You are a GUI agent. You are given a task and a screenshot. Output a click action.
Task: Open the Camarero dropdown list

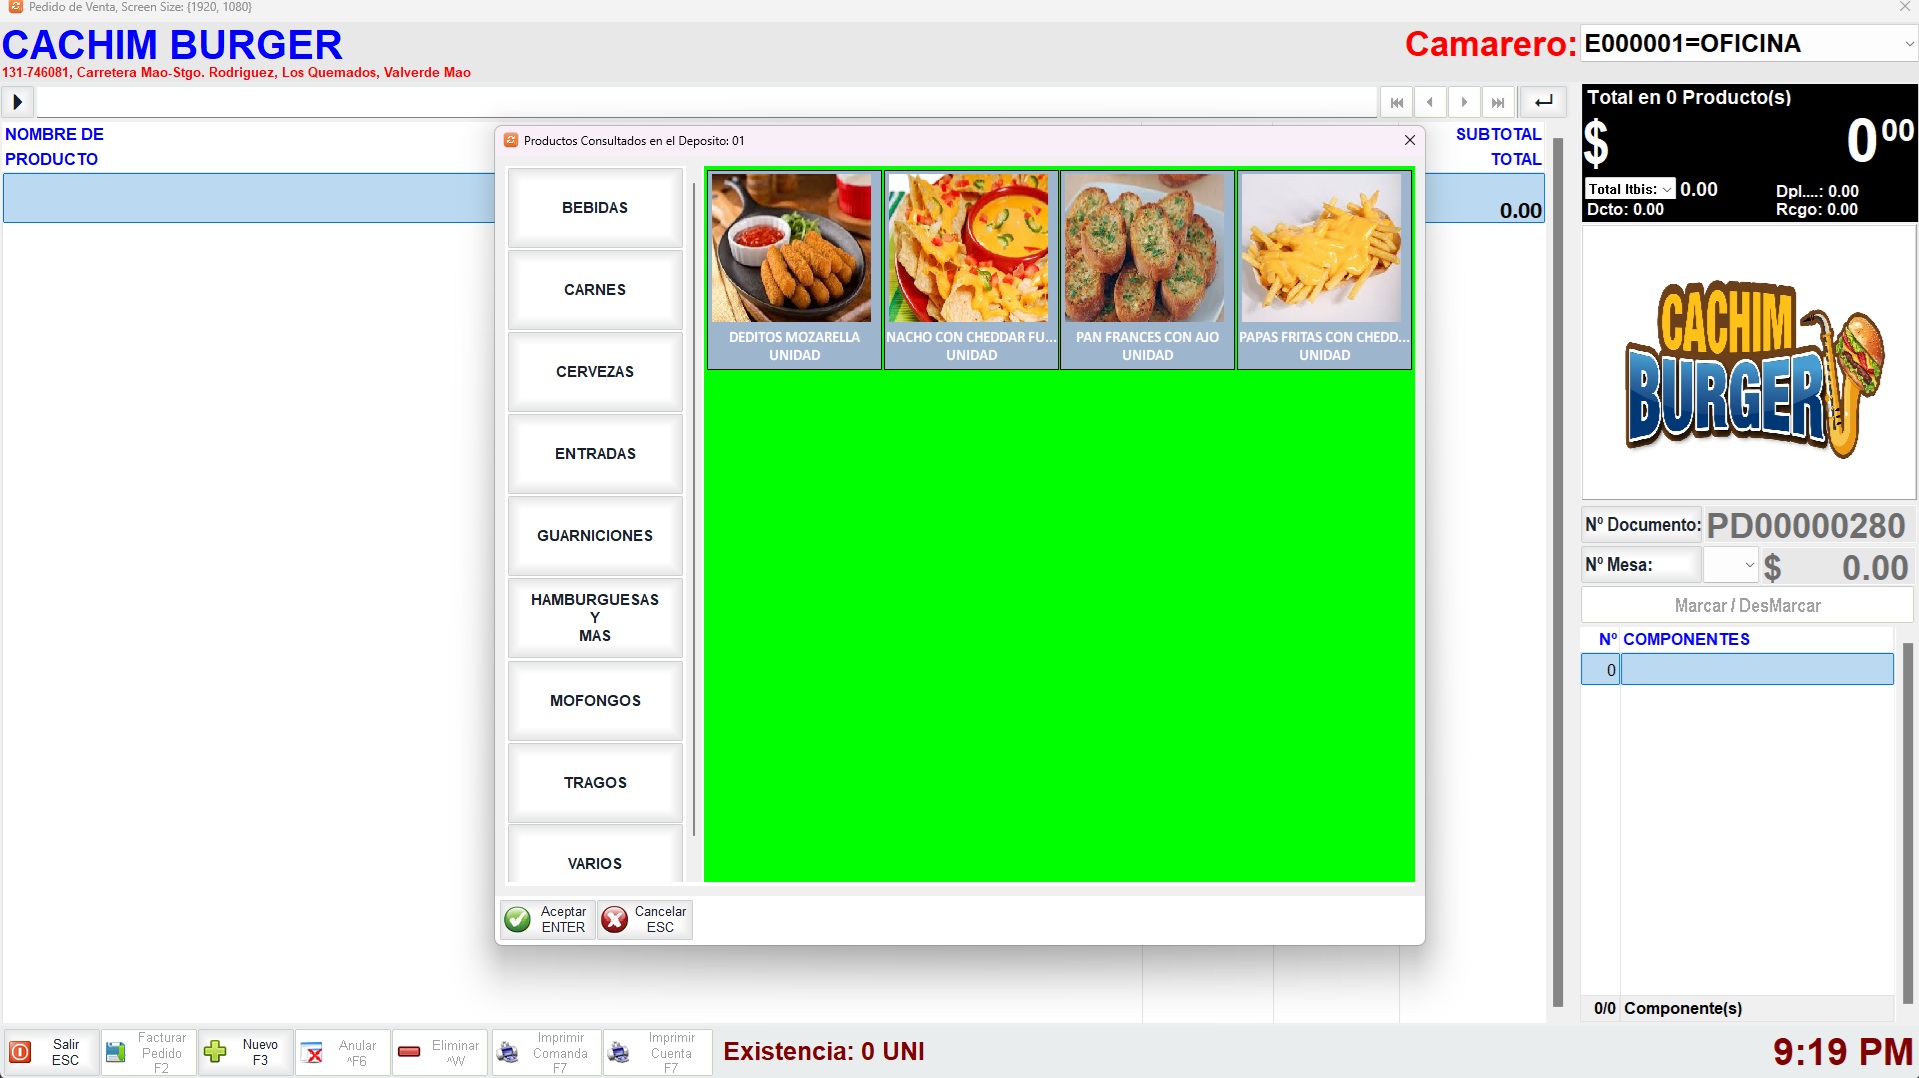tap(1907, 44)
